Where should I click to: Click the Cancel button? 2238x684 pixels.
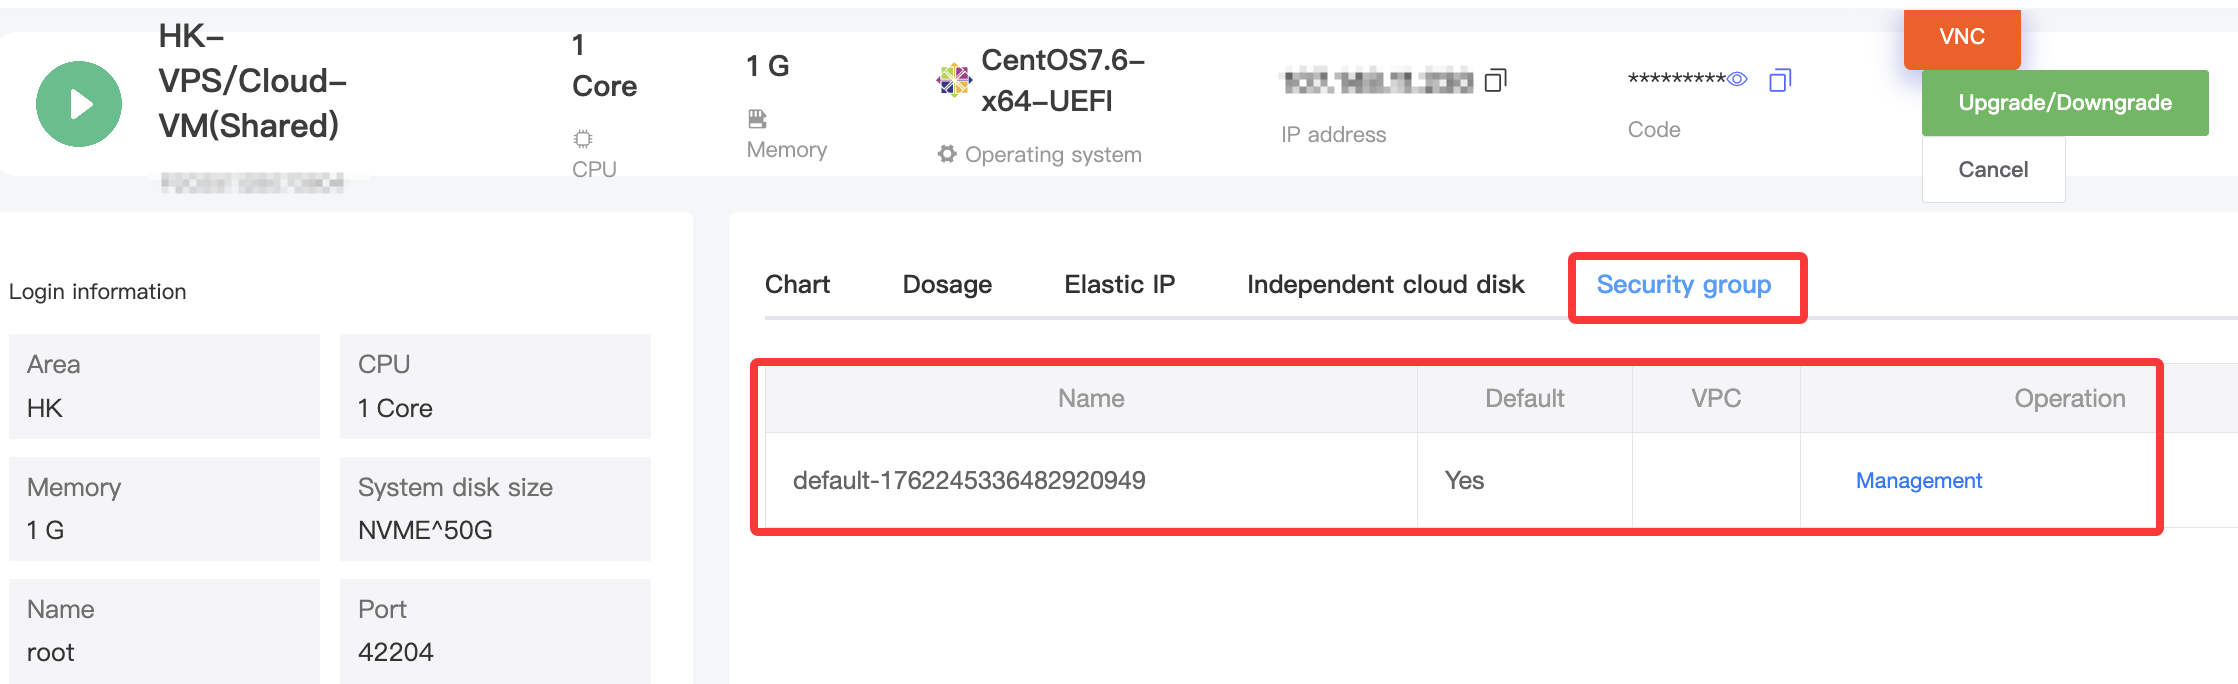[1992, 169]
